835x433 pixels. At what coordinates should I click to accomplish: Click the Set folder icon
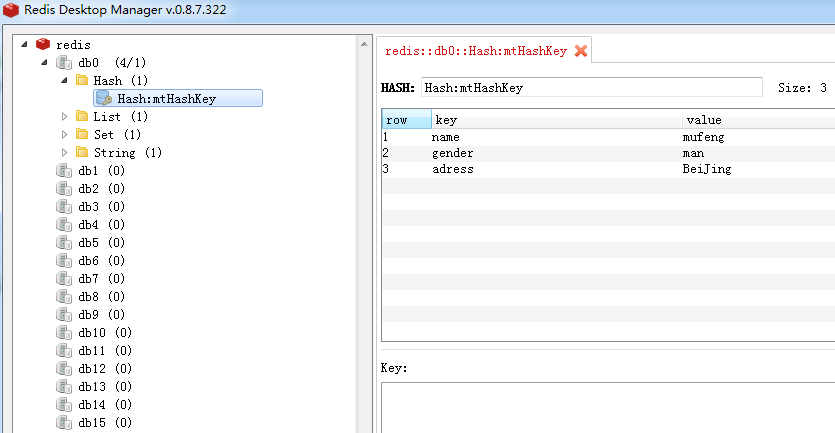[82, 134]
